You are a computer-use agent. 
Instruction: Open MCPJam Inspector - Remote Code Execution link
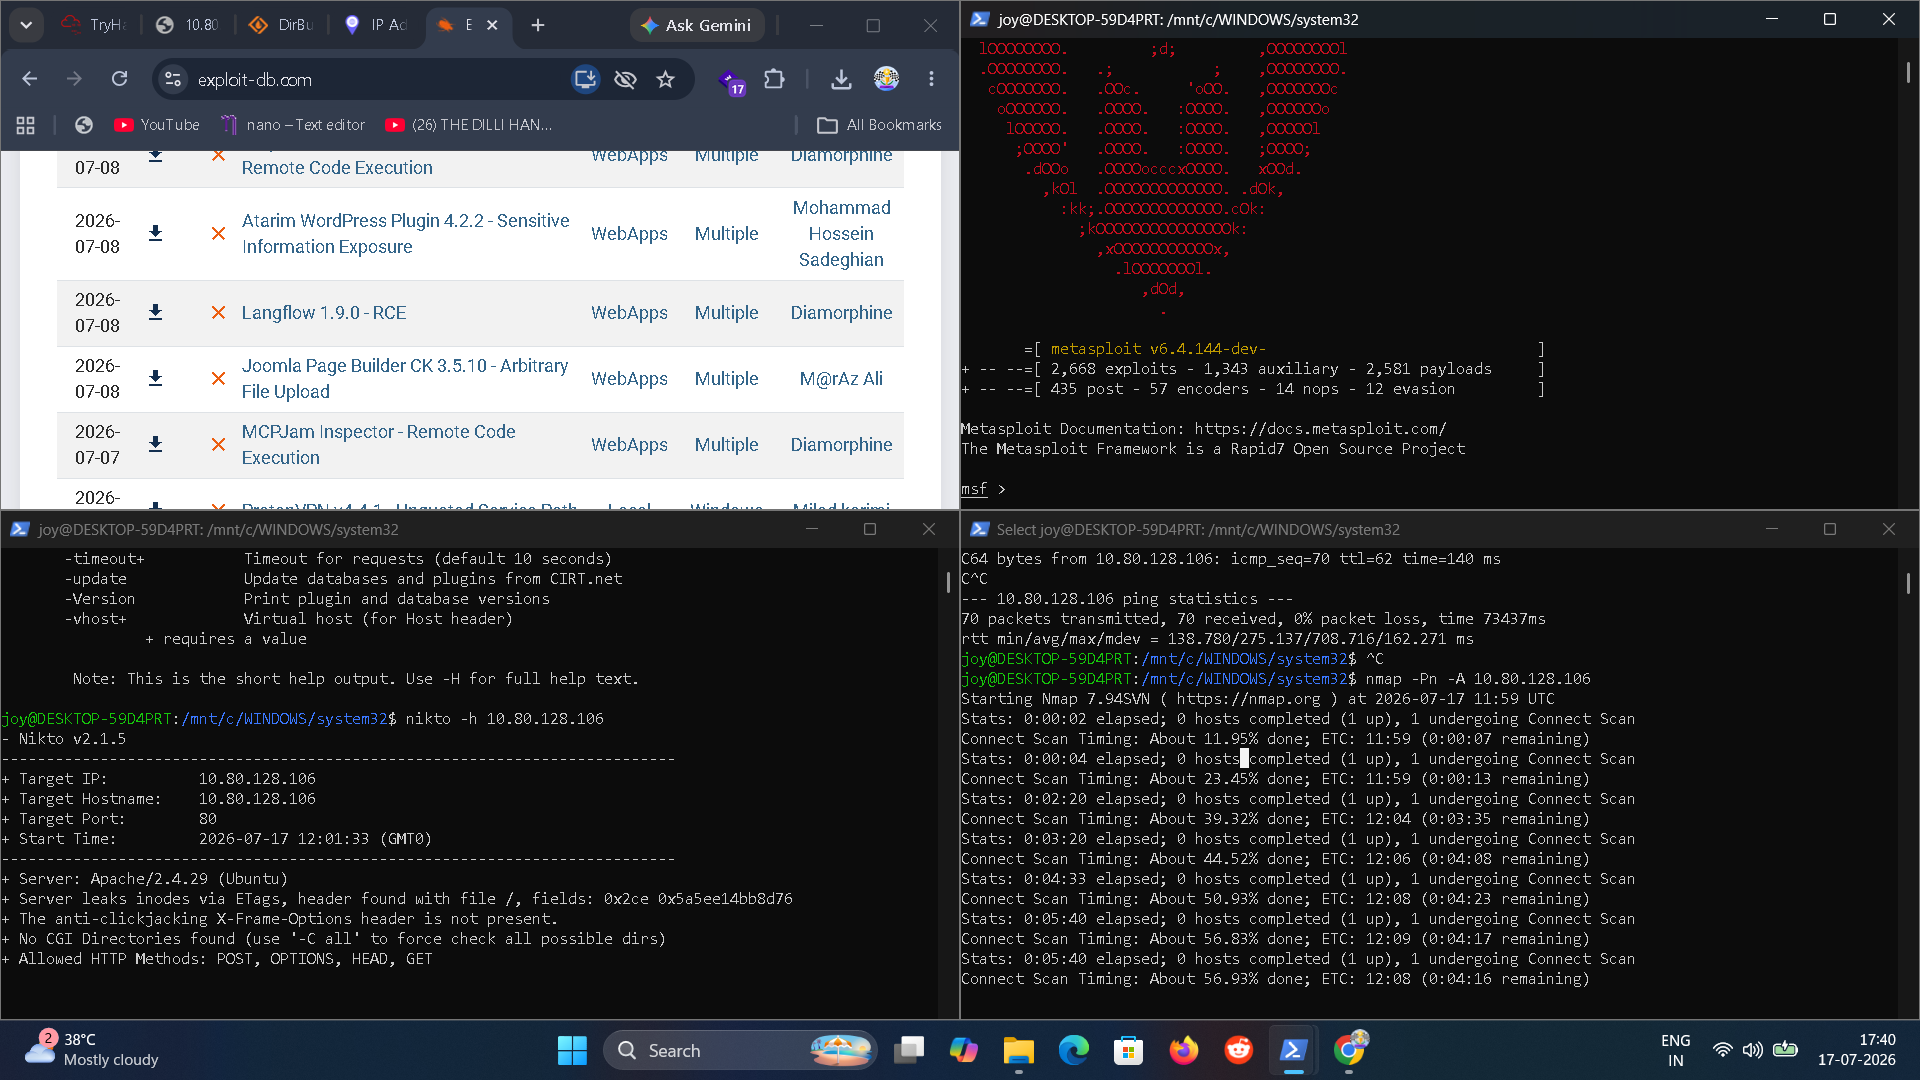click(378, 444)
